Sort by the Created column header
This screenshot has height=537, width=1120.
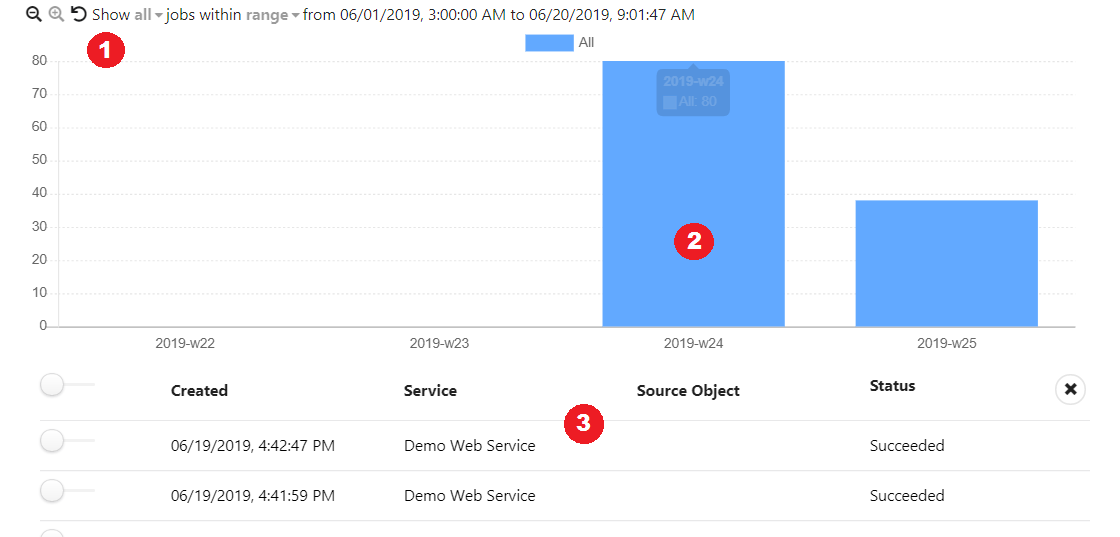[x=199, y=391]
